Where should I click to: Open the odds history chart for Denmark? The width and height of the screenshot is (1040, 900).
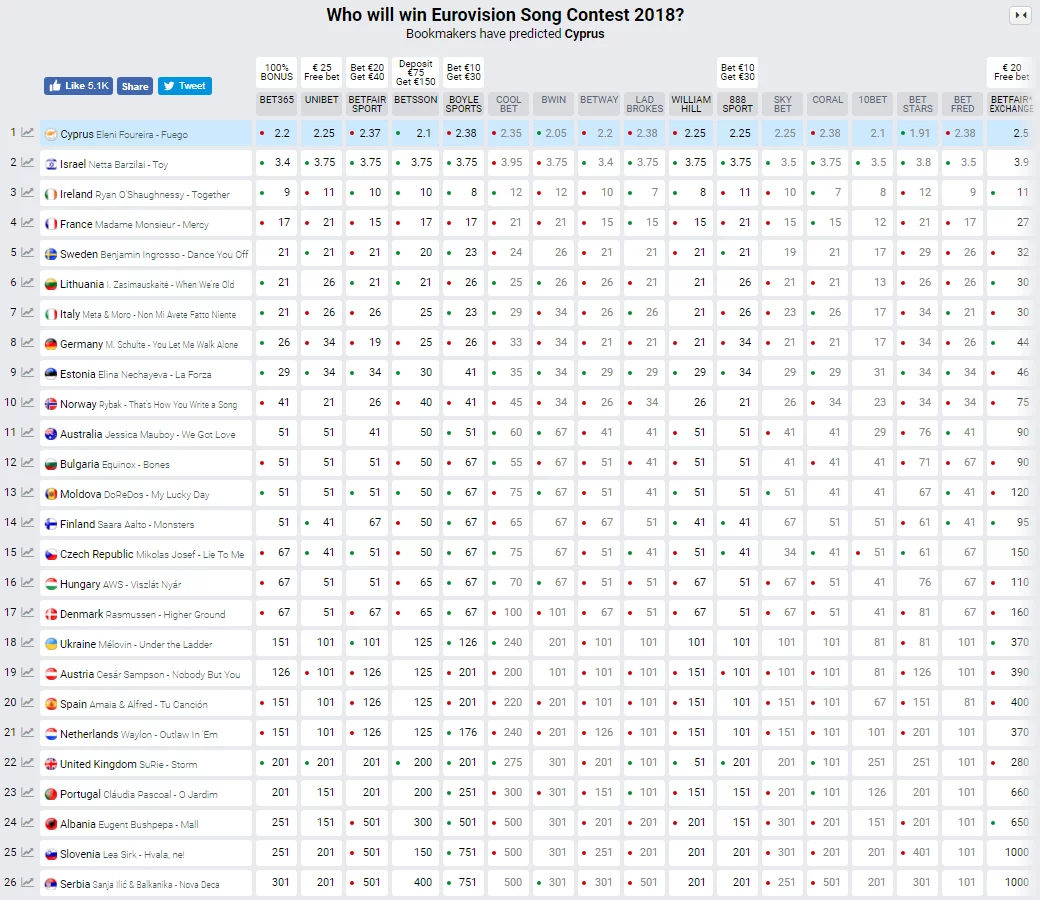point(27,612)
